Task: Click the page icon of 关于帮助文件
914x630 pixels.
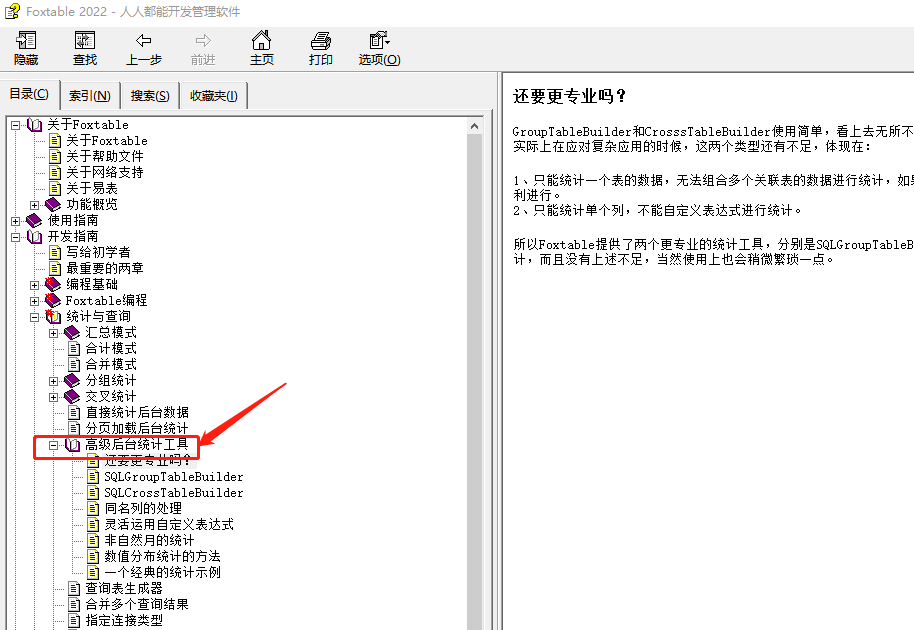Action: click(x=55, y=156)
